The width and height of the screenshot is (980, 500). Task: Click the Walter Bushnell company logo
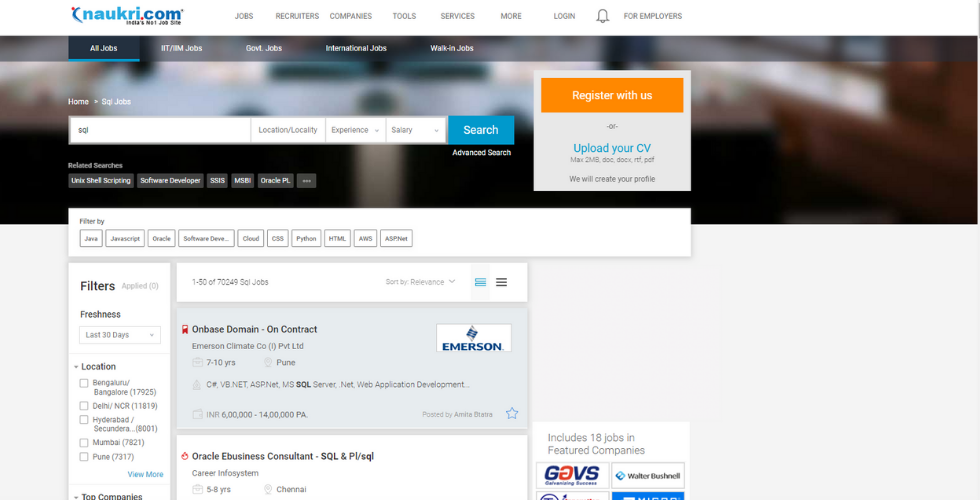(648, 476)
